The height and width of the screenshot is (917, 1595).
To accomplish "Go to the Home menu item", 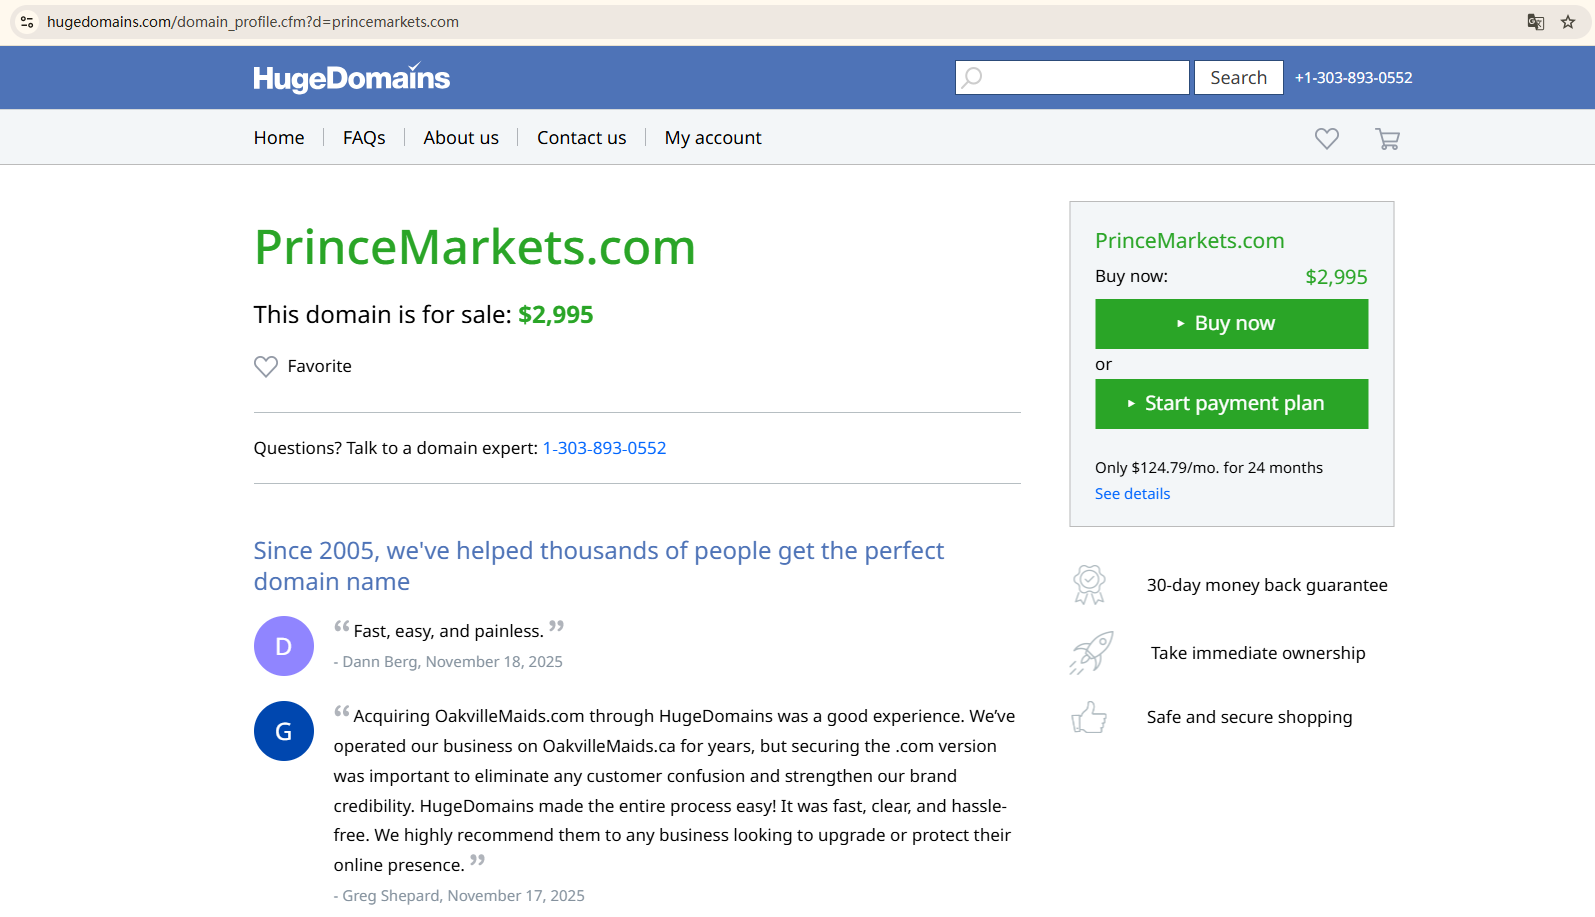I will [x=279, y=138].
